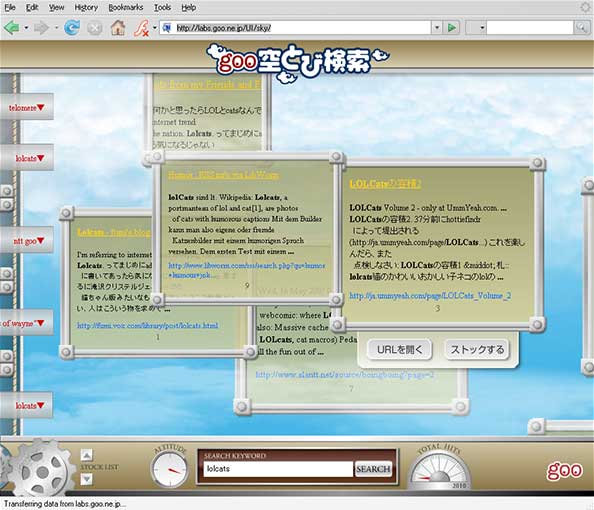This screenshot has height=510, width=594.
Task: Open the back history dropdown arrow
Action: pyautogui.click(x=26, y=28)
